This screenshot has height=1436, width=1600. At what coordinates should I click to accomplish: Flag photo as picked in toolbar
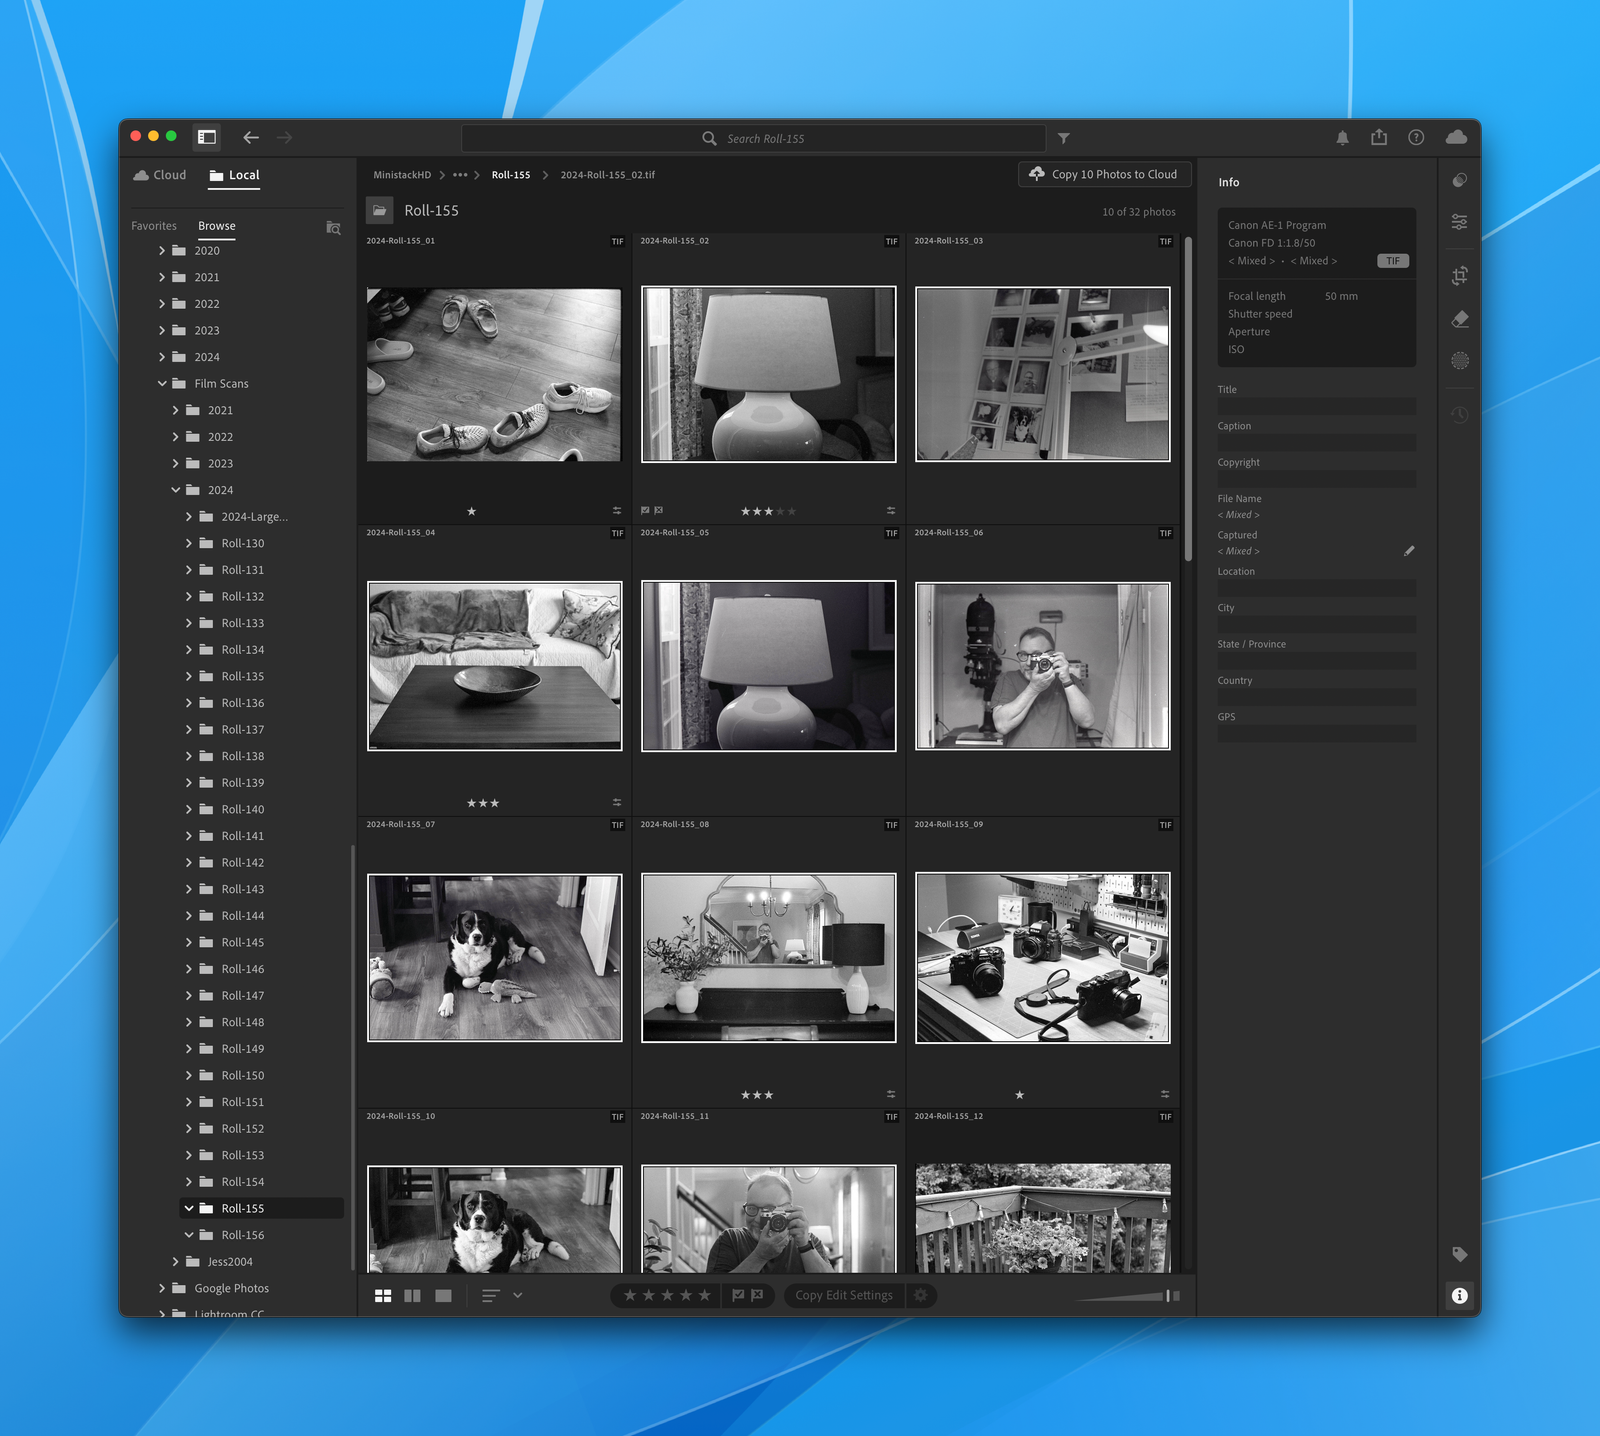coord(738,1296)
